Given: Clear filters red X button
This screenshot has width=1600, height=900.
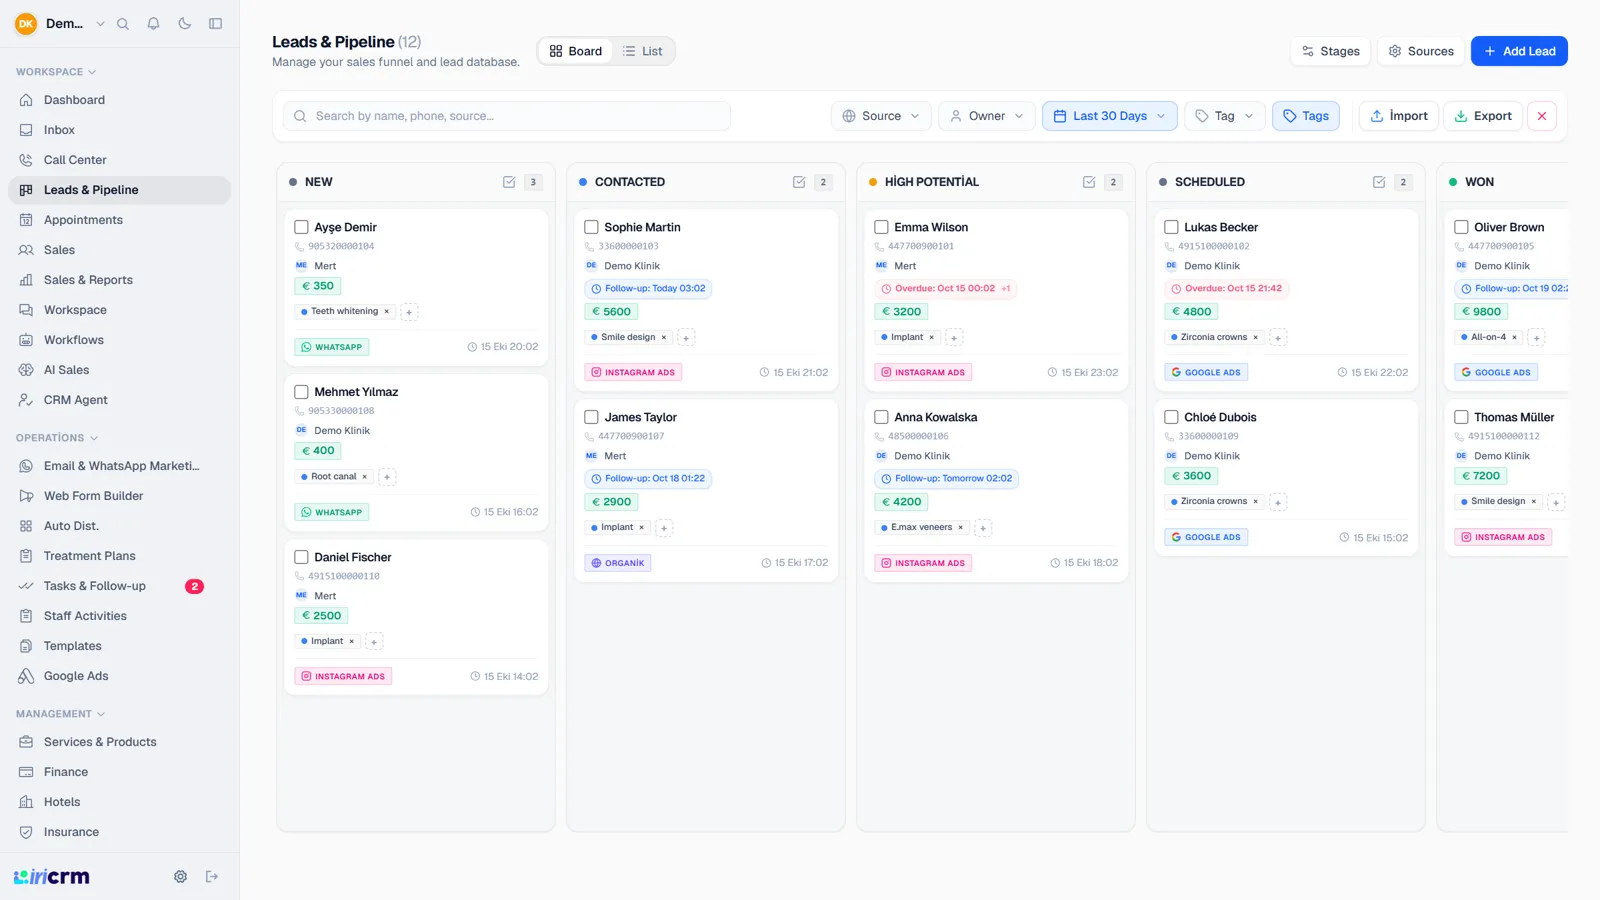Looking at the screenshot, I should tap(1542, 116).
